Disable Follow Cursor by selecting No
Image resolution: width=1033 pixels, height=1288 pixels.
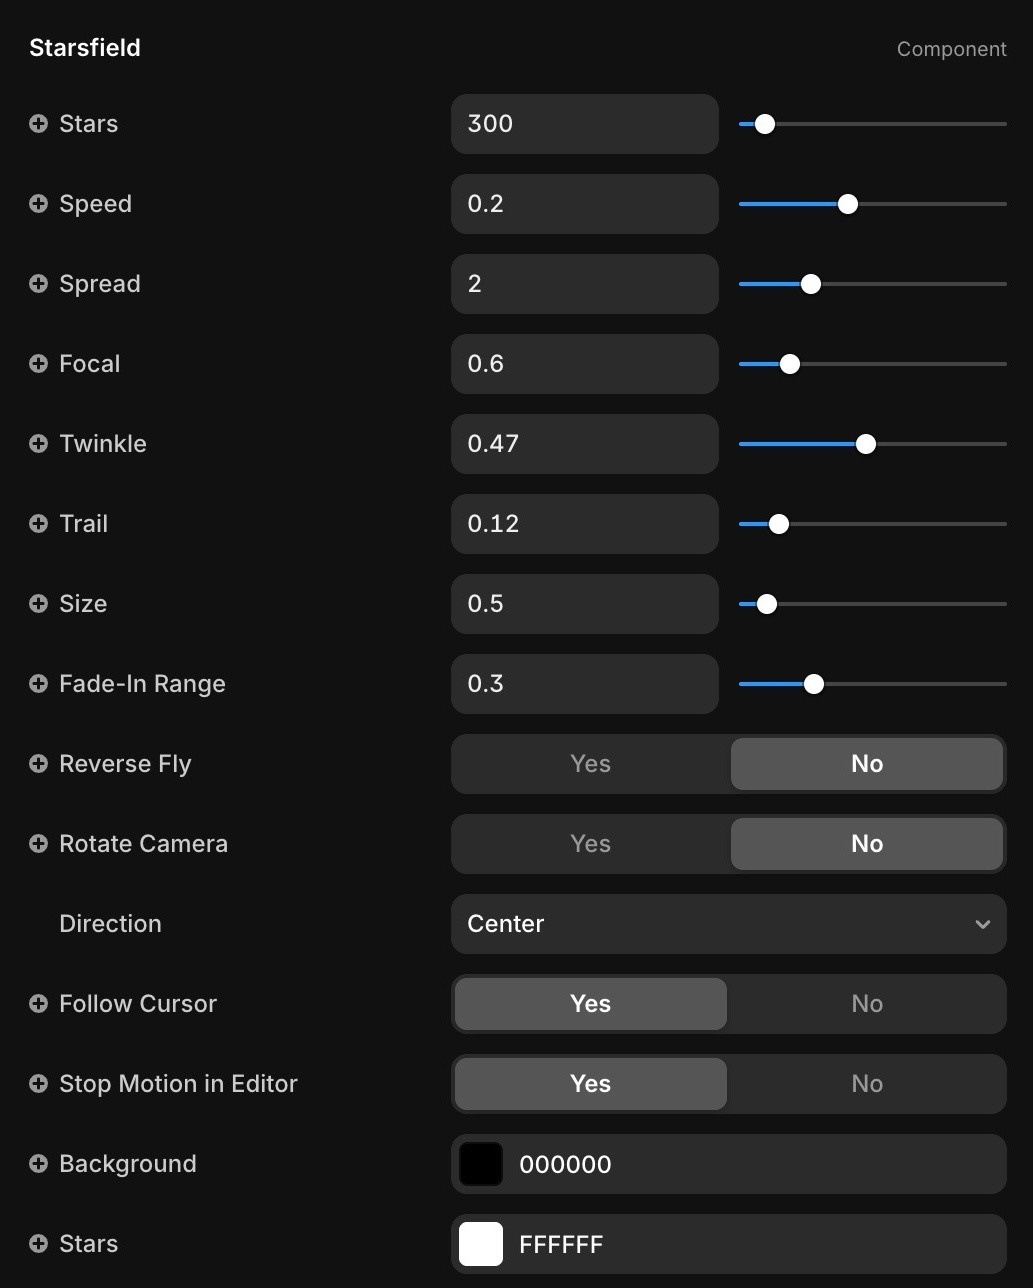tap(866, 1004)
